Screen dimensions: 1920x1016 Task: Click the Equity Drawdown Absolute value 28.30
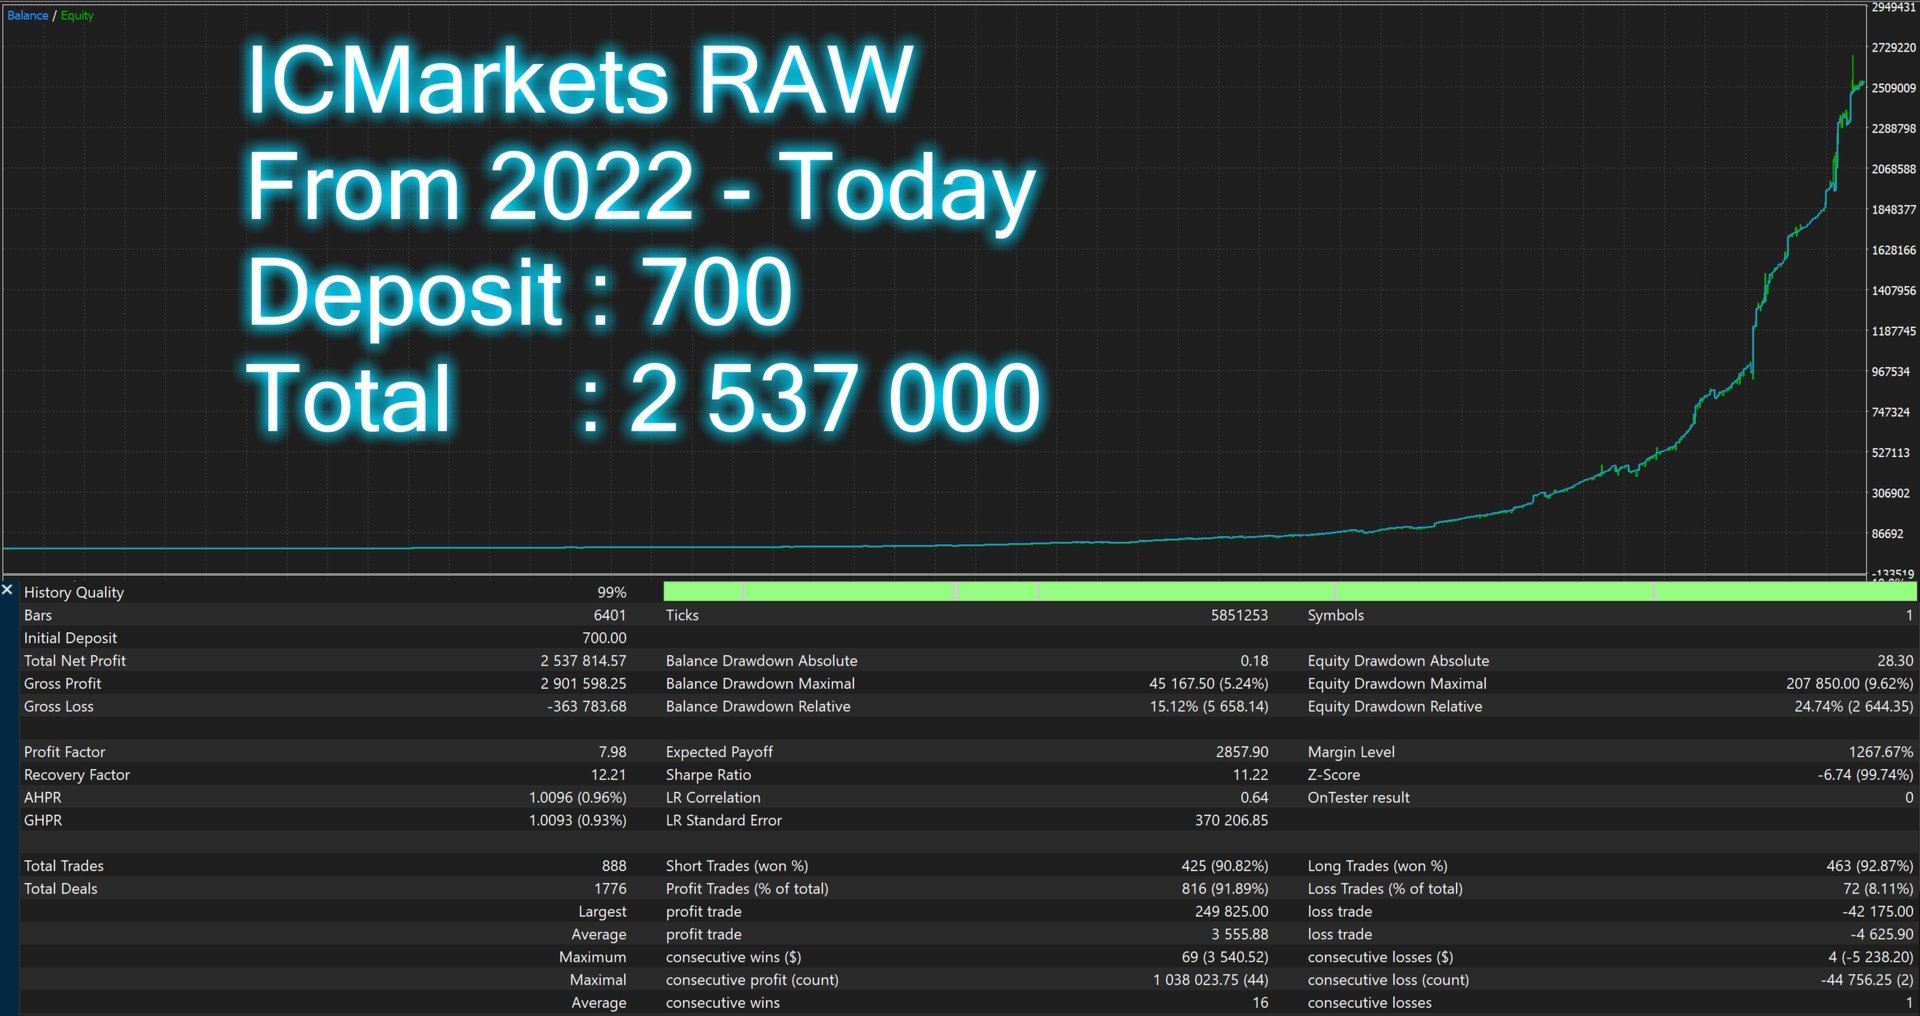[x=1896, y=661]
